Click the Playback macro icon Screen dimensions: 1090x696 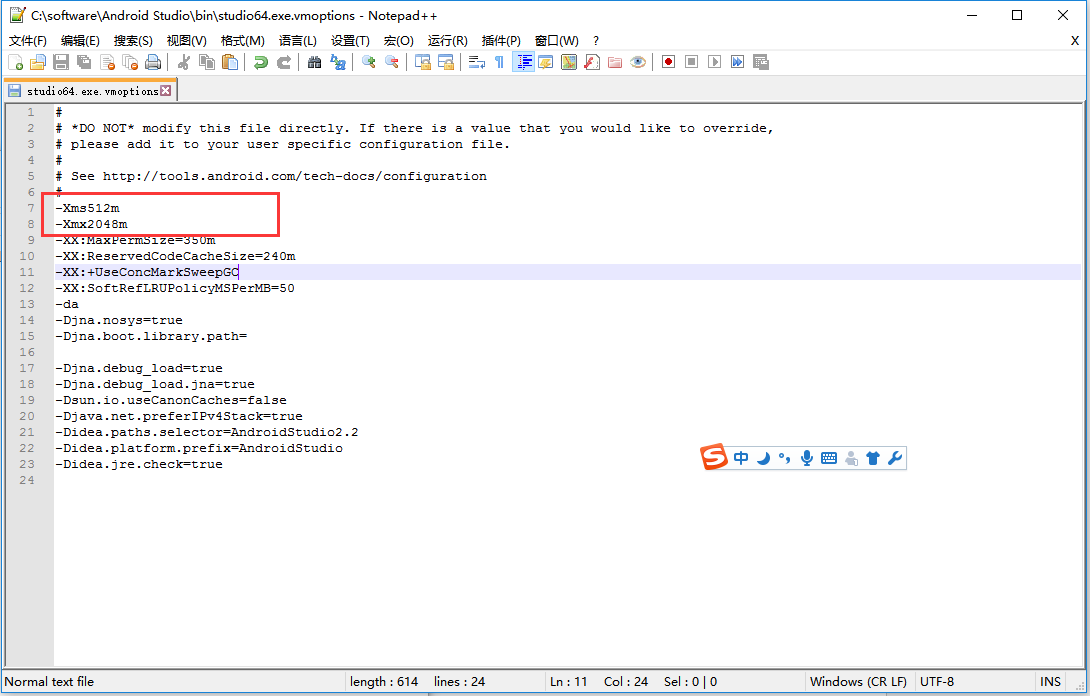pyautogui.click(x=715, y=63)
